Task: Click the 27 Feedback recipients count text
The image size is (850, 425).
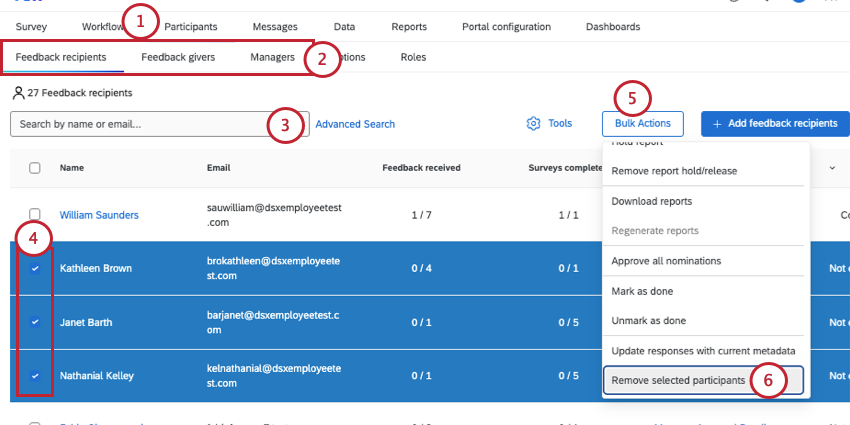Action: pyautogui.click(x=80, y=93)
